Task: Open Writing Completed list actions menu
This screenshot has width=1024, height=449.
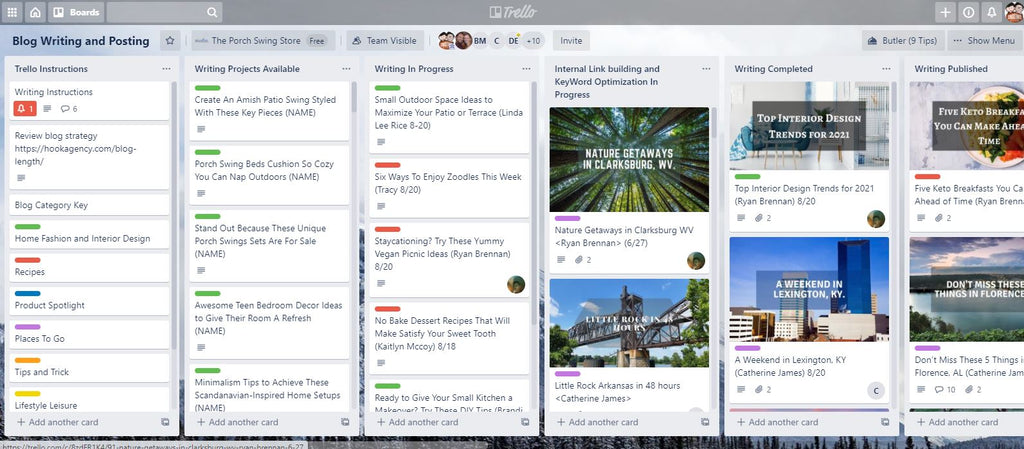Action: point(886,69)
